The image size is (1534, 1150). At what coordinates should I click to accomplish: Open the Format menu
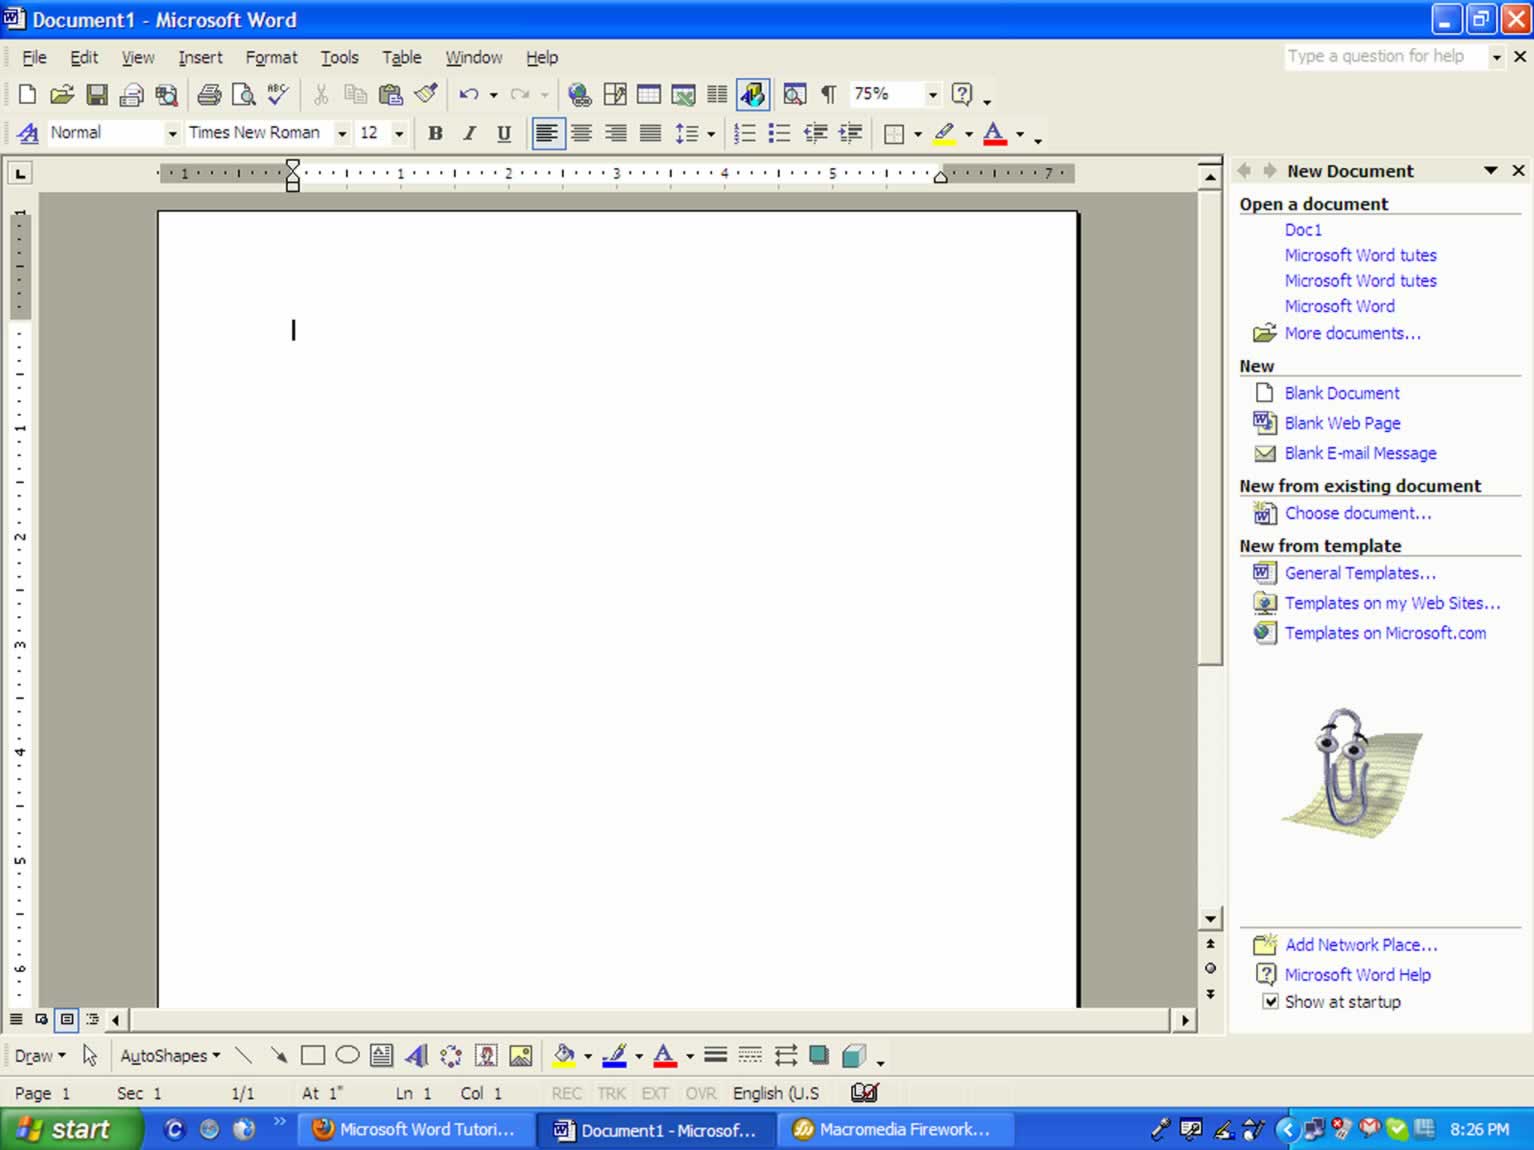pyautogui.click(x=271, y=57)
